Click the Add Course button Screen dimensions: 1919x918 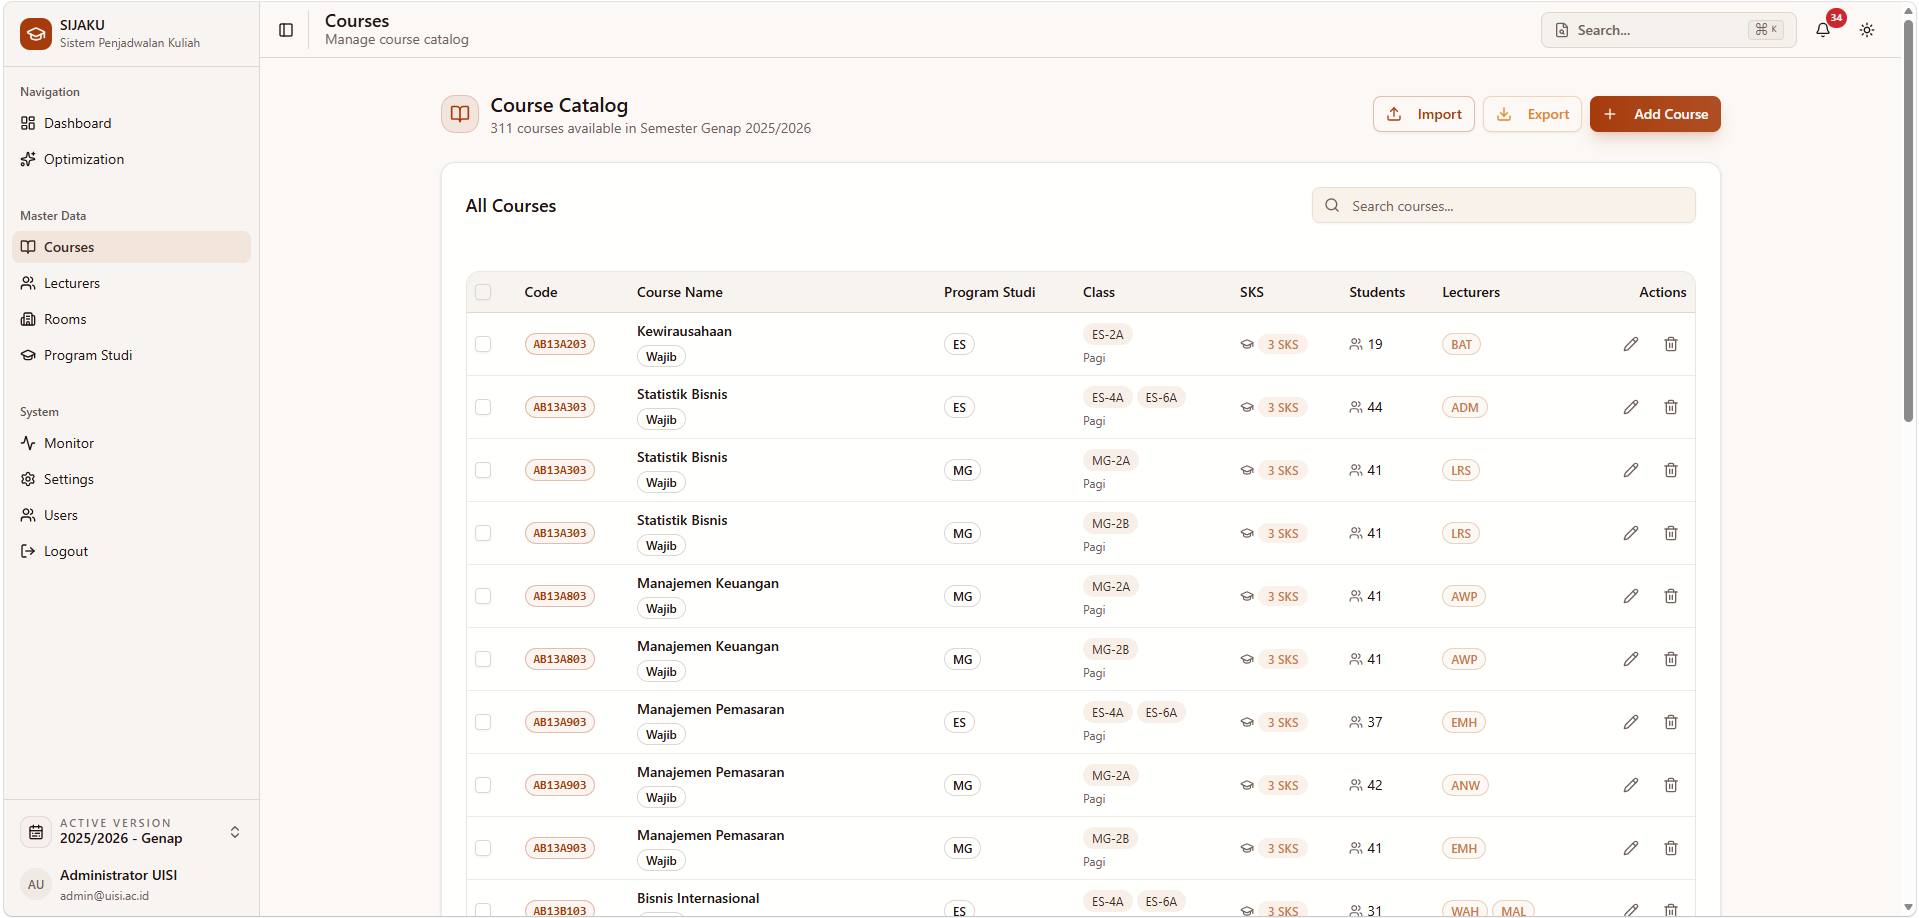[x=1655, y=114]
